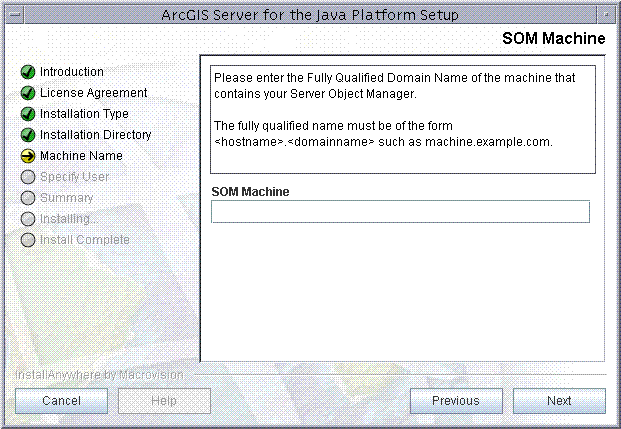Select the Introduction step label
This screenshot has height=429, width=621.
click(x=72, y=72)
